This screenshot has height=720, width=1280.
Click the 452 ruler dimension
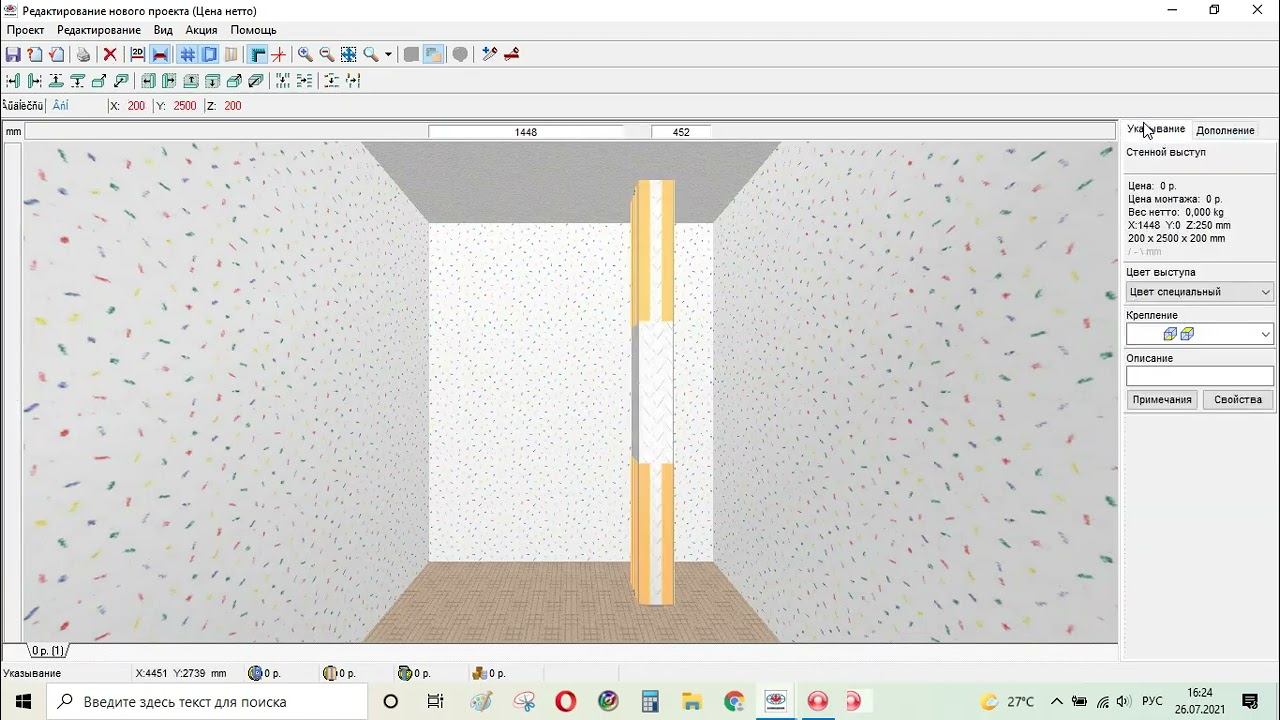pyautogui.click(x=681, y=132)
